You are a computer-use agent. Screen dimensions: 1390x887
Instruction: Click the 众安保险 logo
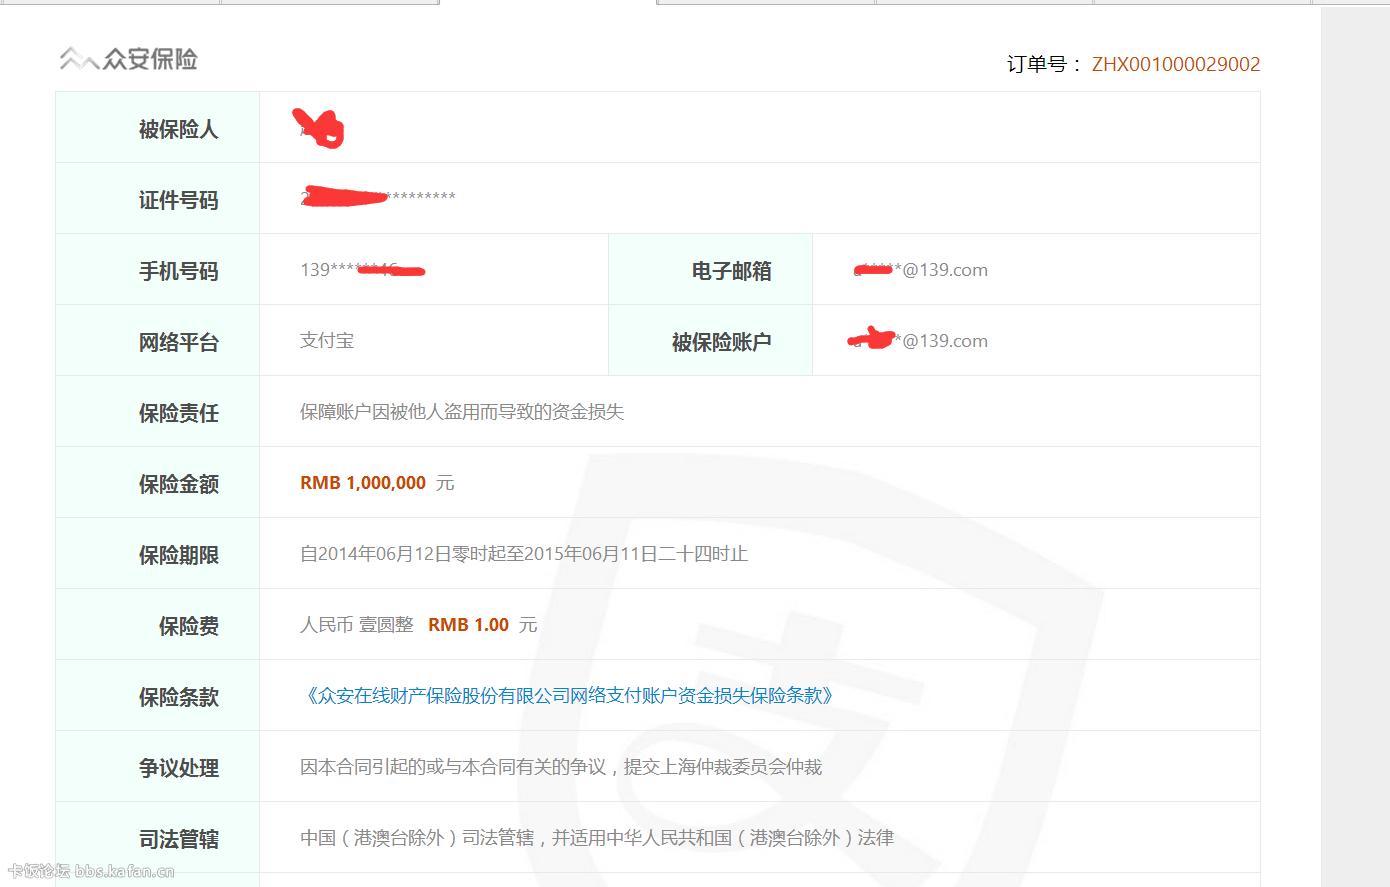point(128,59)
